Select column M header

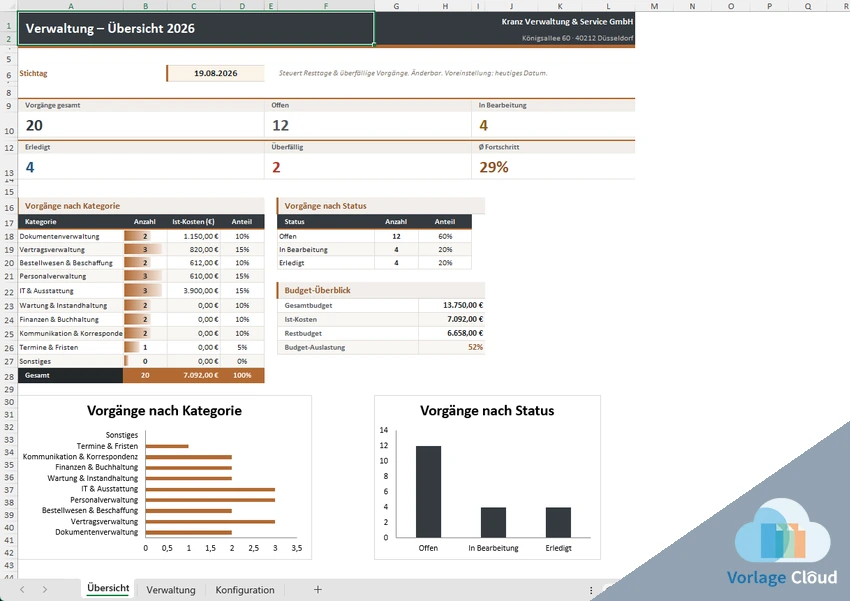pyautogui.click(x=654, y=6)
